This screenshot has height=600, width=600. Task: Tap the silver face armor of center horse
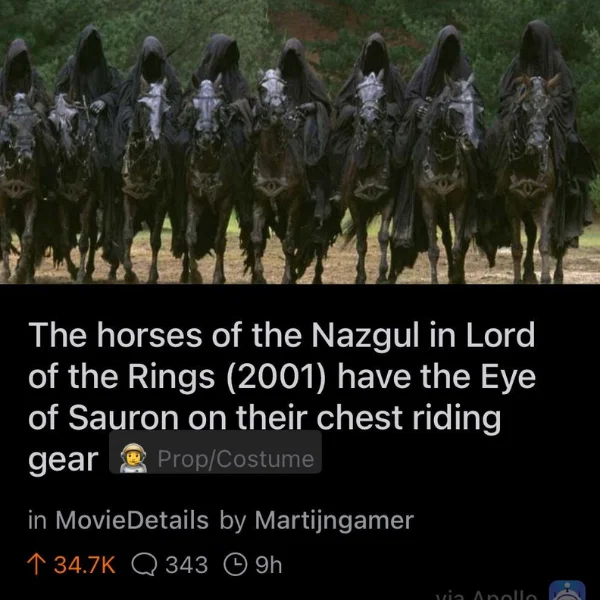click(272, 88)
